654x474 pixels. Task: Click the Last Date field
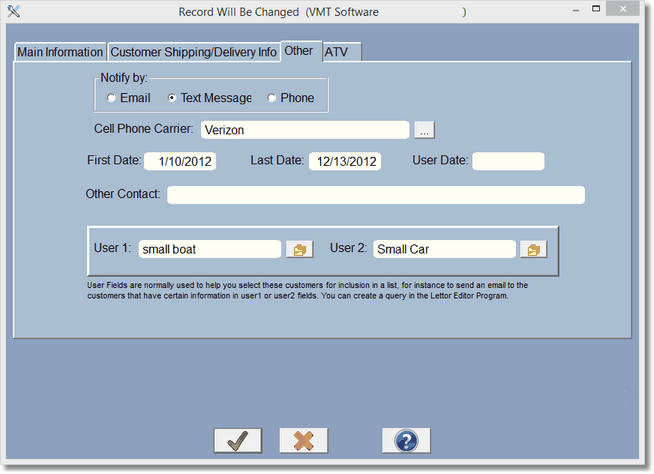[x=344, y=161]
